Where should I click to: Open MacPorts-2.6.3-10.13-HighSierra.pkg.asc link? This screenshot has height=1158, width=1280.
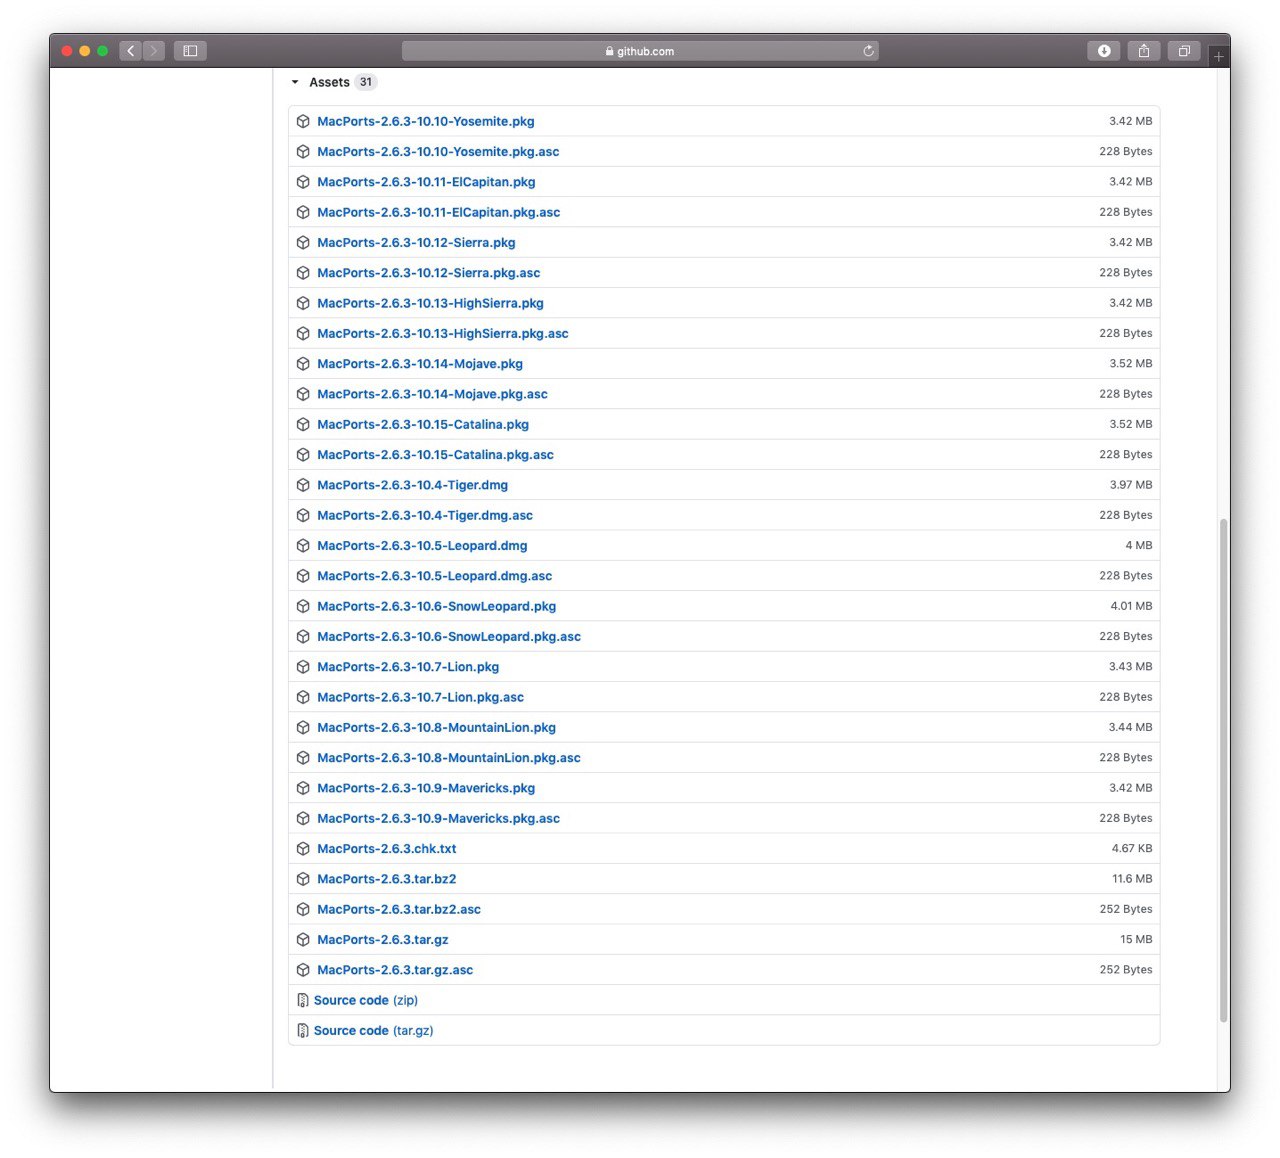coord(442,334)
